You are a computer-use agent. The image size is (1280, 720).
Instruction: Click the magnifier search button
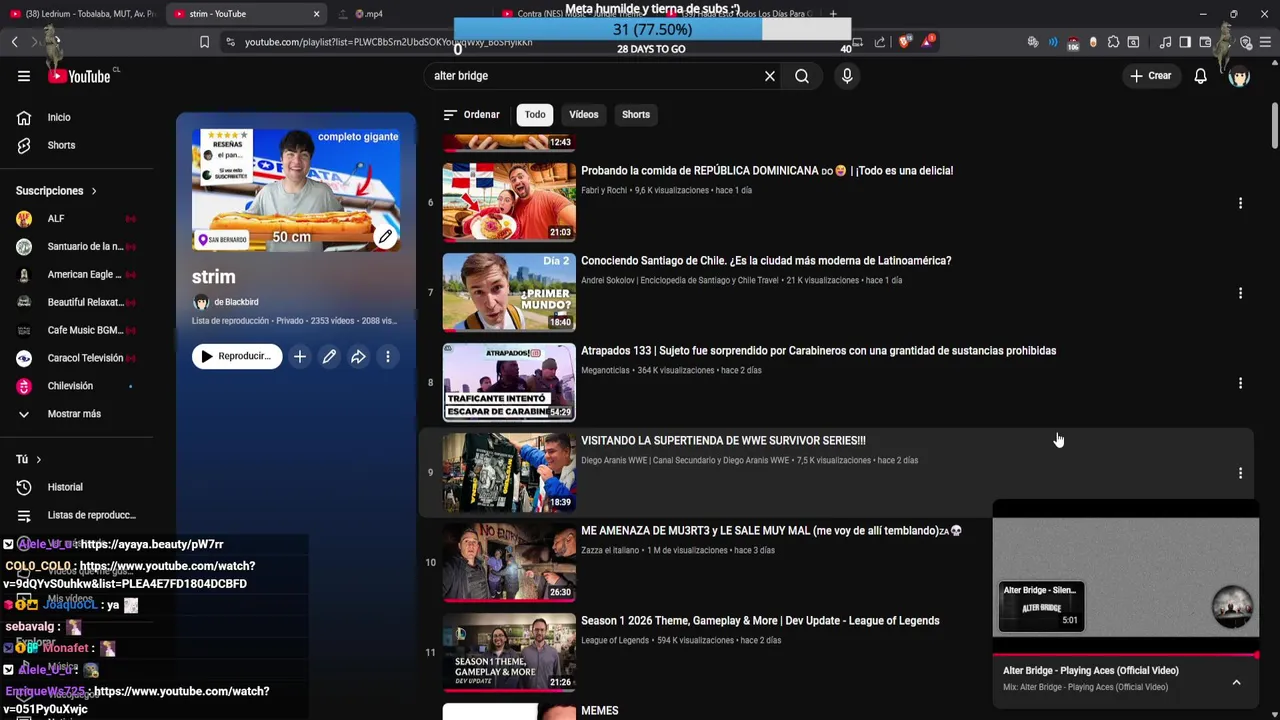802,76
